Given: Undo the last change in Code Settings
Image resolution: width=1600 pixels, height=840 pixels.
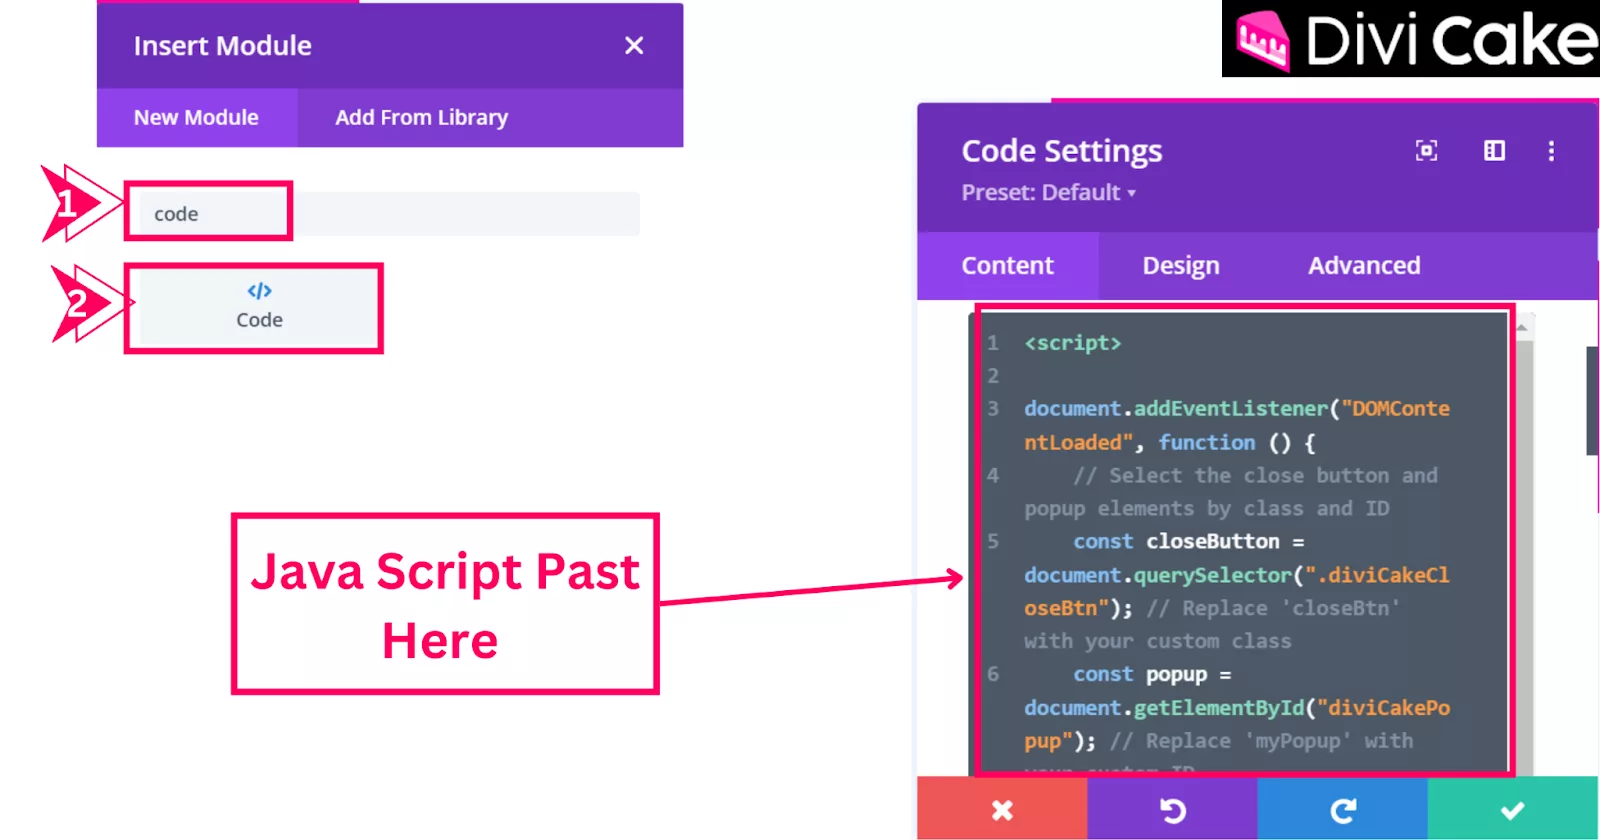Looking at the screenshot, I should tap(1172, 809).
